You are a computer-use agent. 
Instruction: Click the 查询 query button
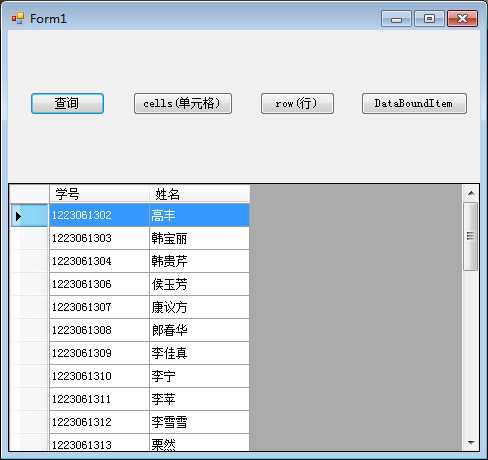point(67,103)
